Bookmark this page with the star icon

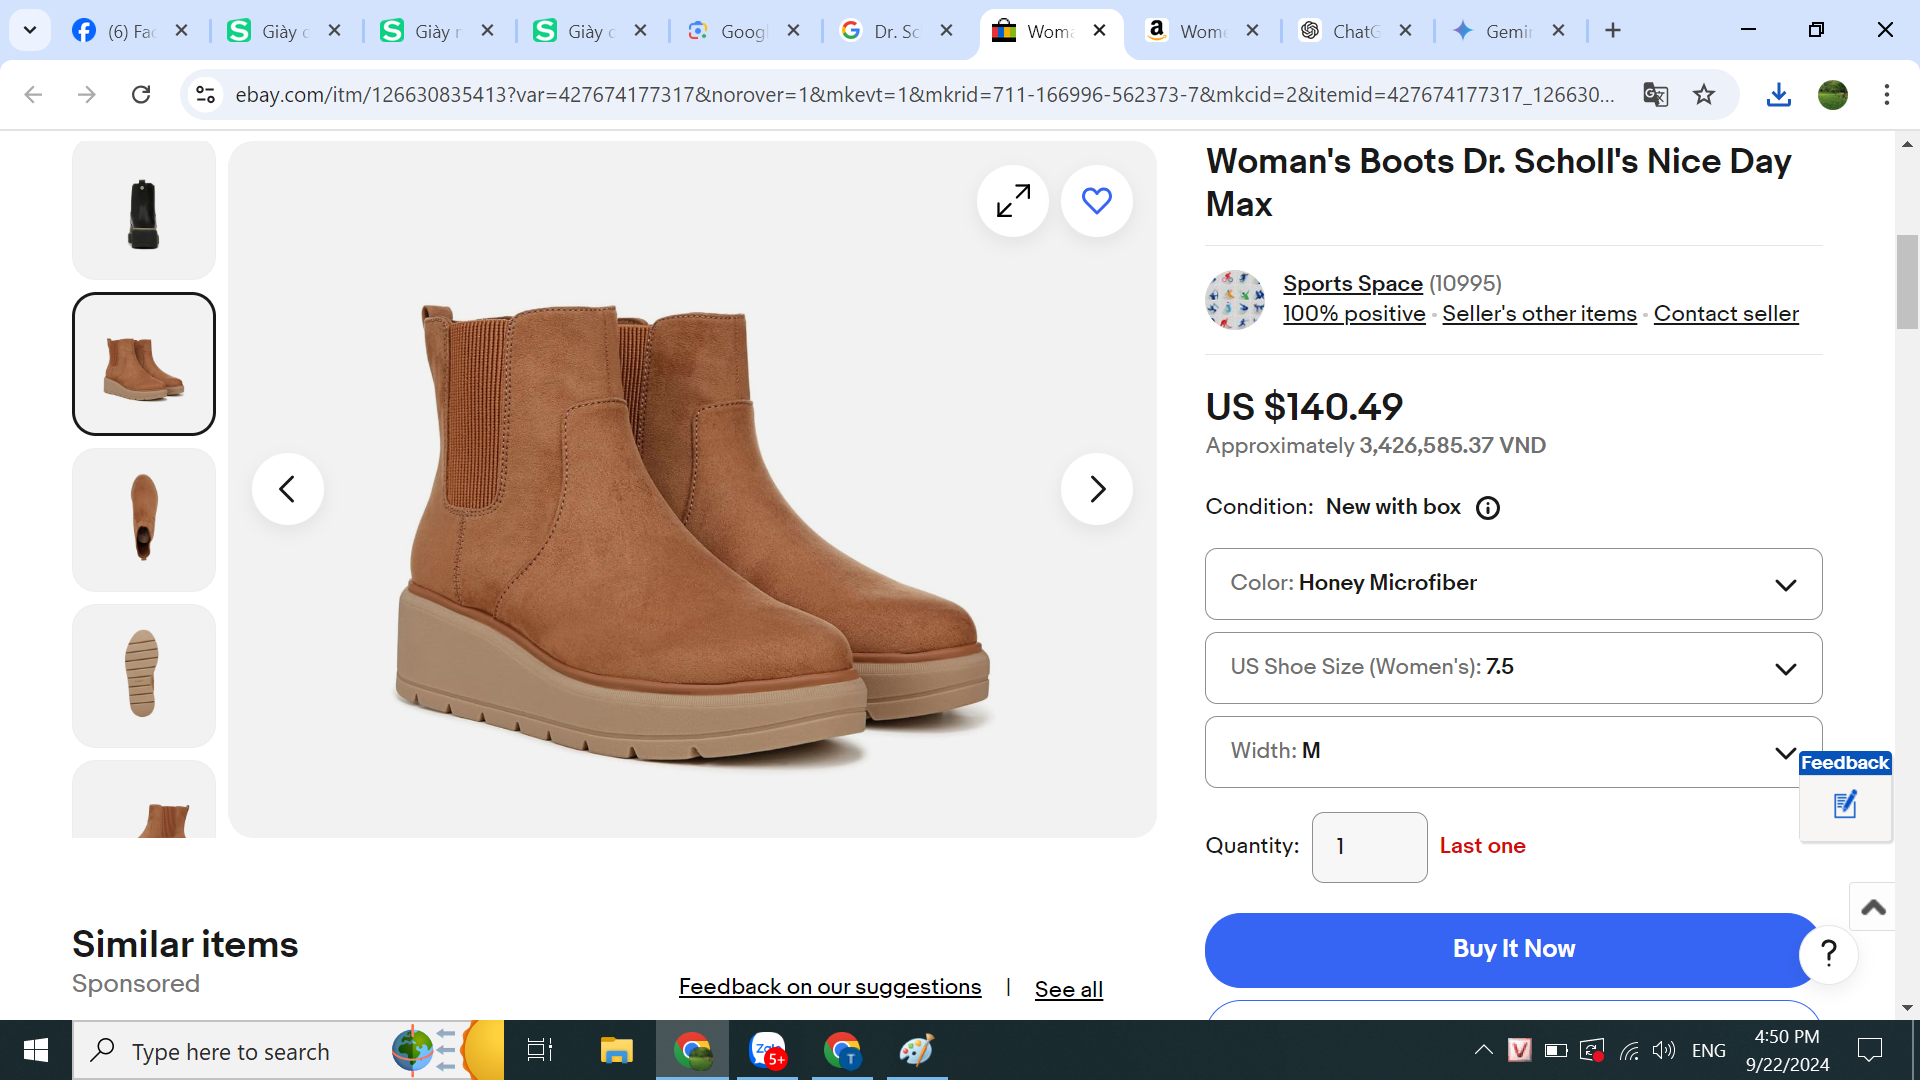click(1704, 95)
